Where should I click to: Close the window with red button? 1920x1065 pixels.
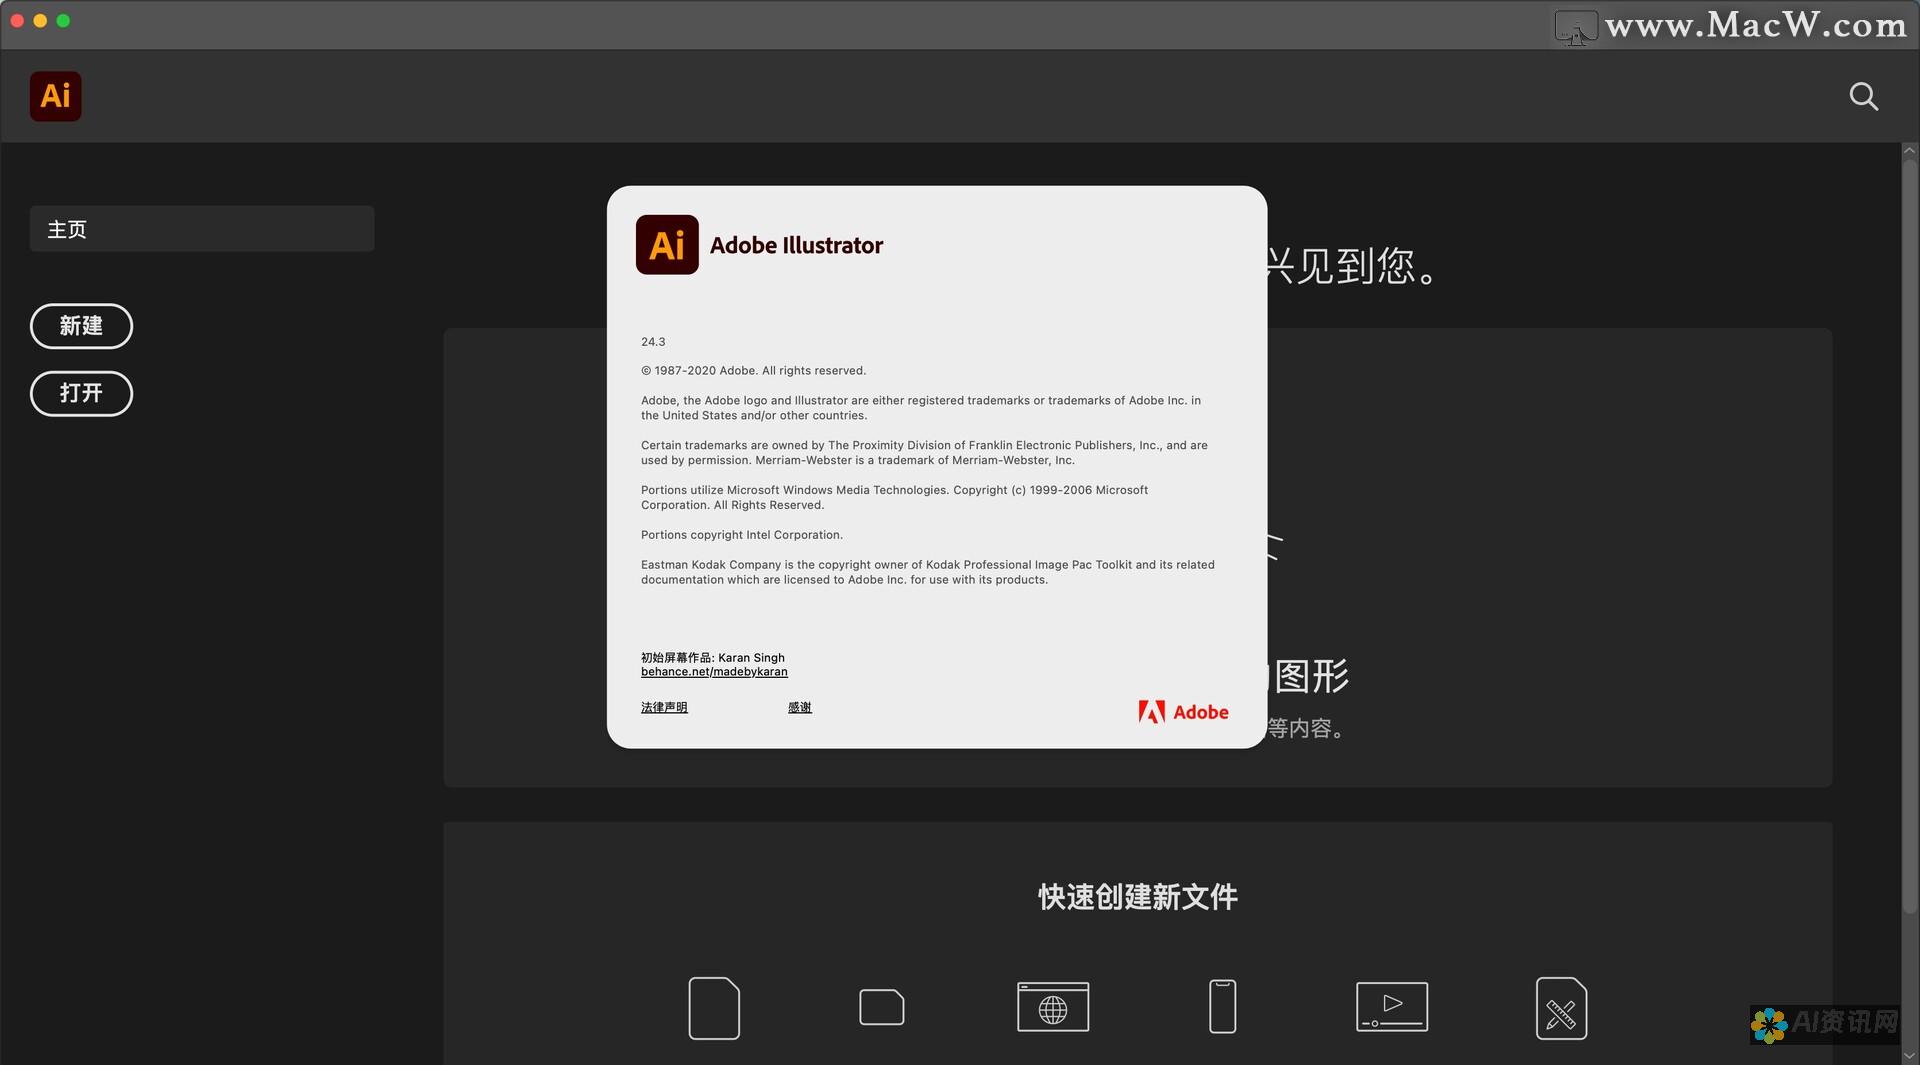(17, 21)
